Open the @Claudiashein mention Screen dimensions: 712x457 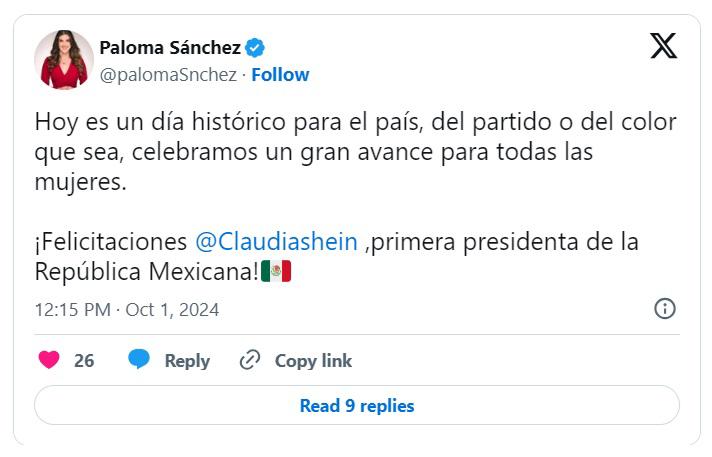coord(275,242)
